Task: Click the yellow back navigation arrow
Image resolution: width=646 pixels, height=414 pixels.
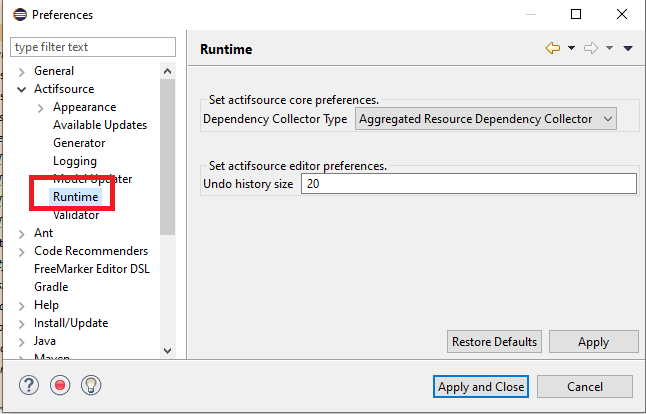Action: [552, 49]
